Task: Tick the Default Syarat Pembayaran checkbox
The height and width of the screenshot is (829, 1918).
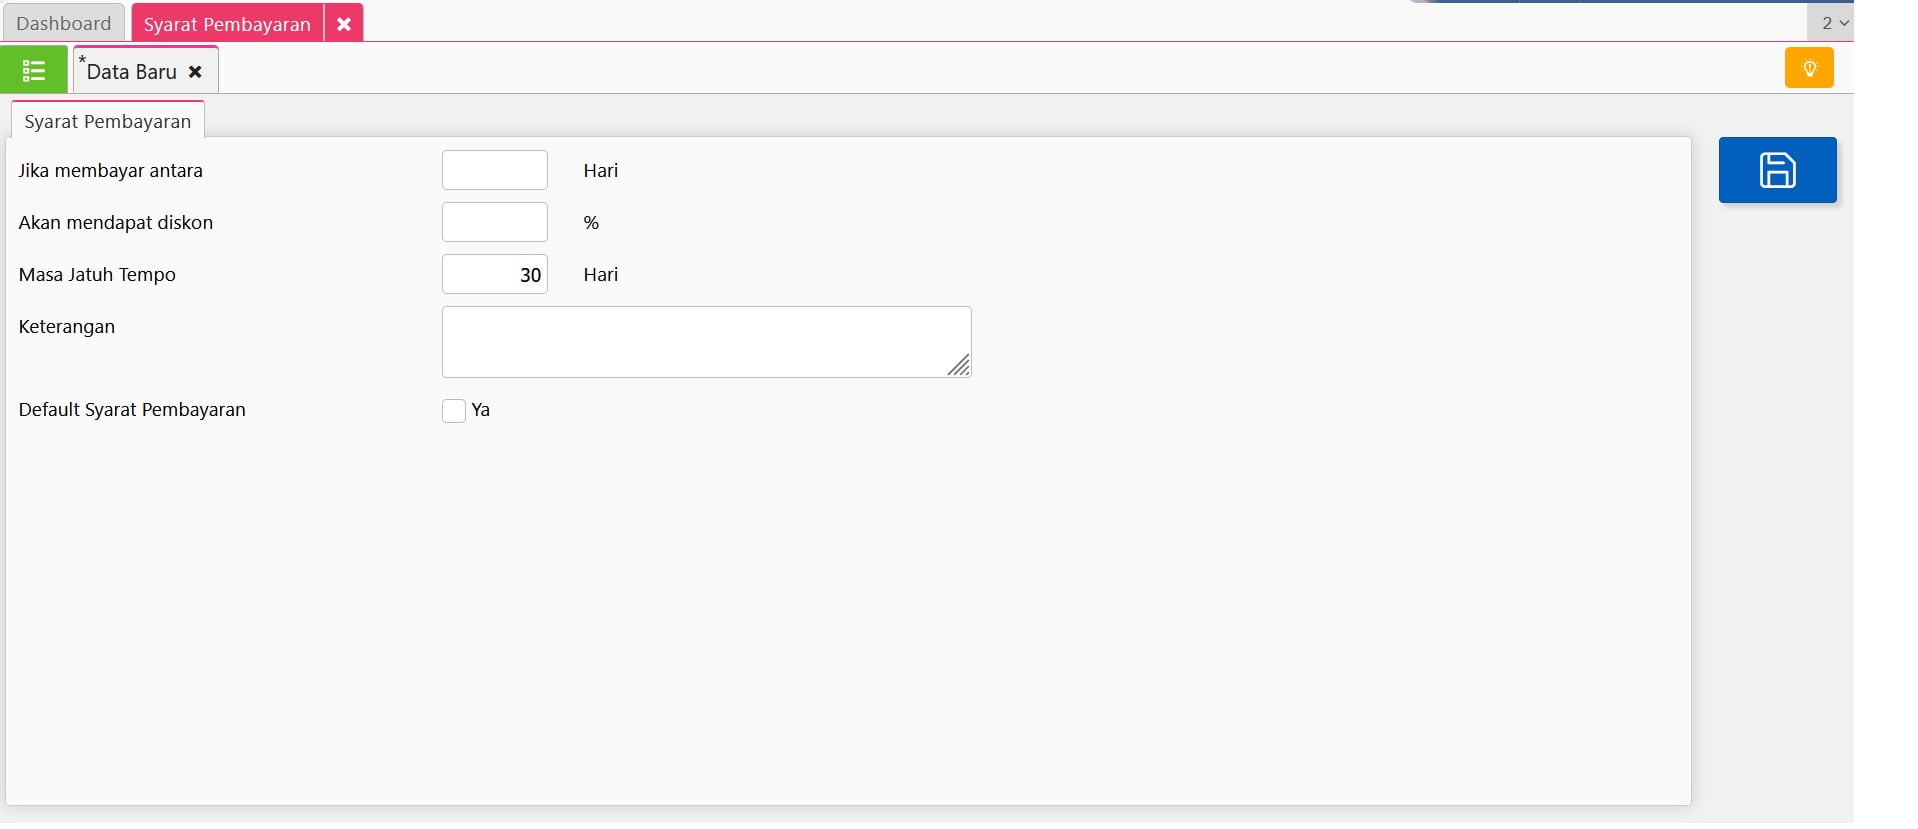Action: coord(454,411)
